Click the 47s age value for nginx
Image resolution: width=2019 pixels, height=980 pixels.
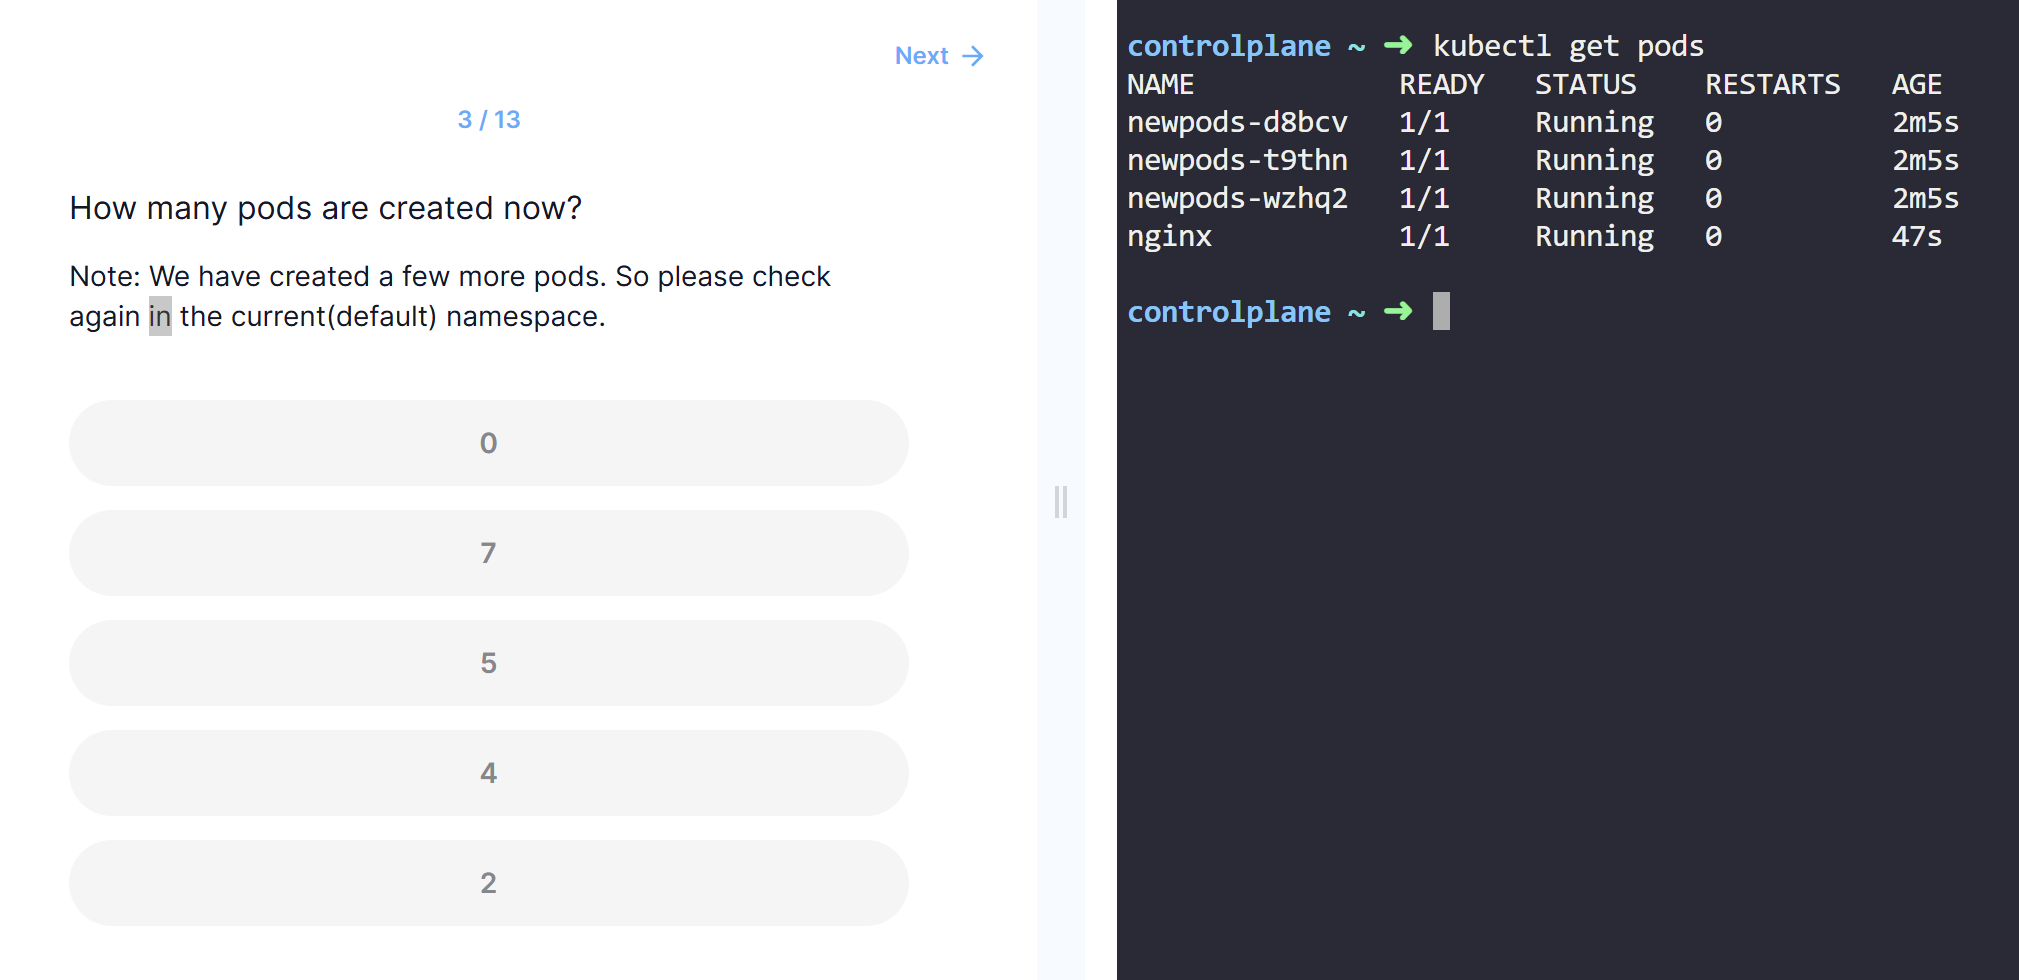pos(1916,236)
